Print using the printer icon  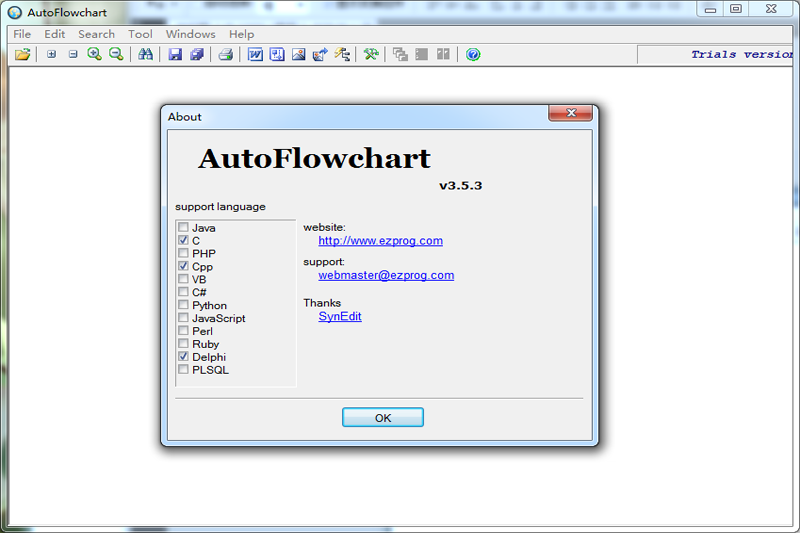(x=226, y=54)
